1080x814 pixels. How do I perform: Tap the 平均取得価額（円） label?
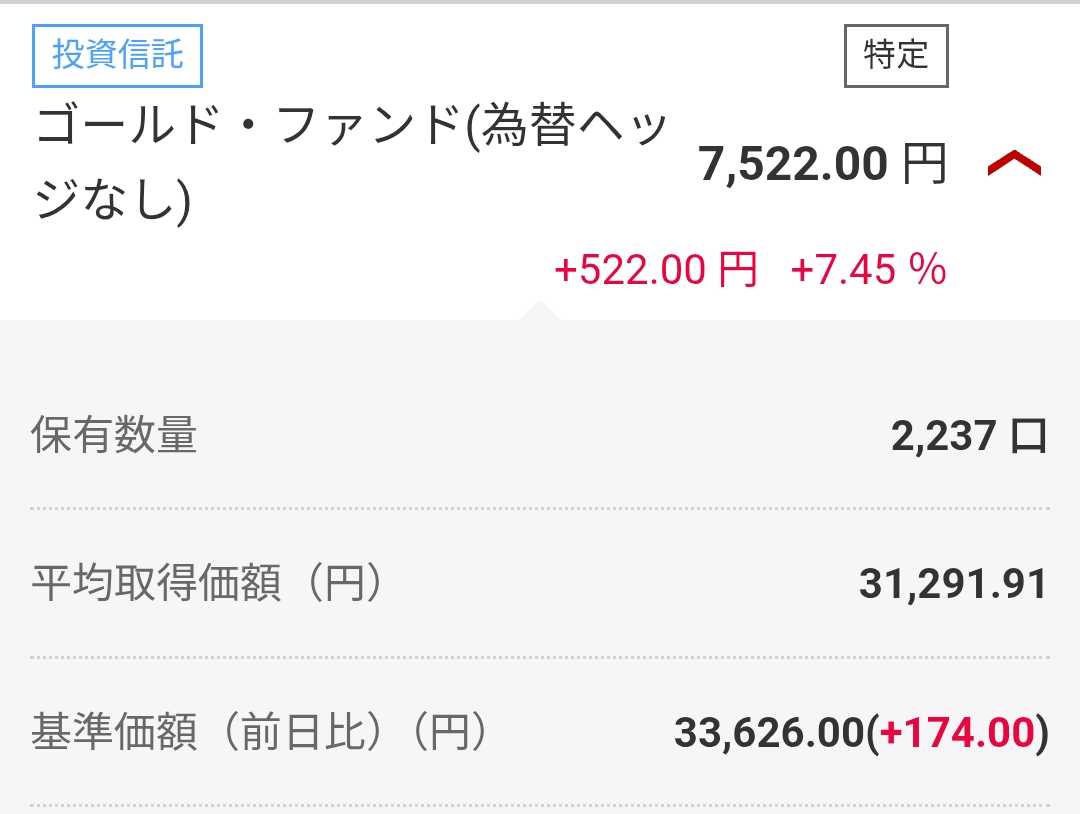point(207,585)
